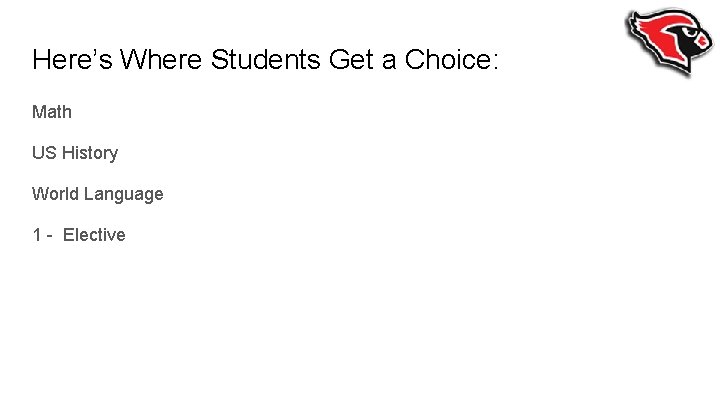Select the "US History" line
This screenshot has height=405, width=720.
(x=75, y=153)
